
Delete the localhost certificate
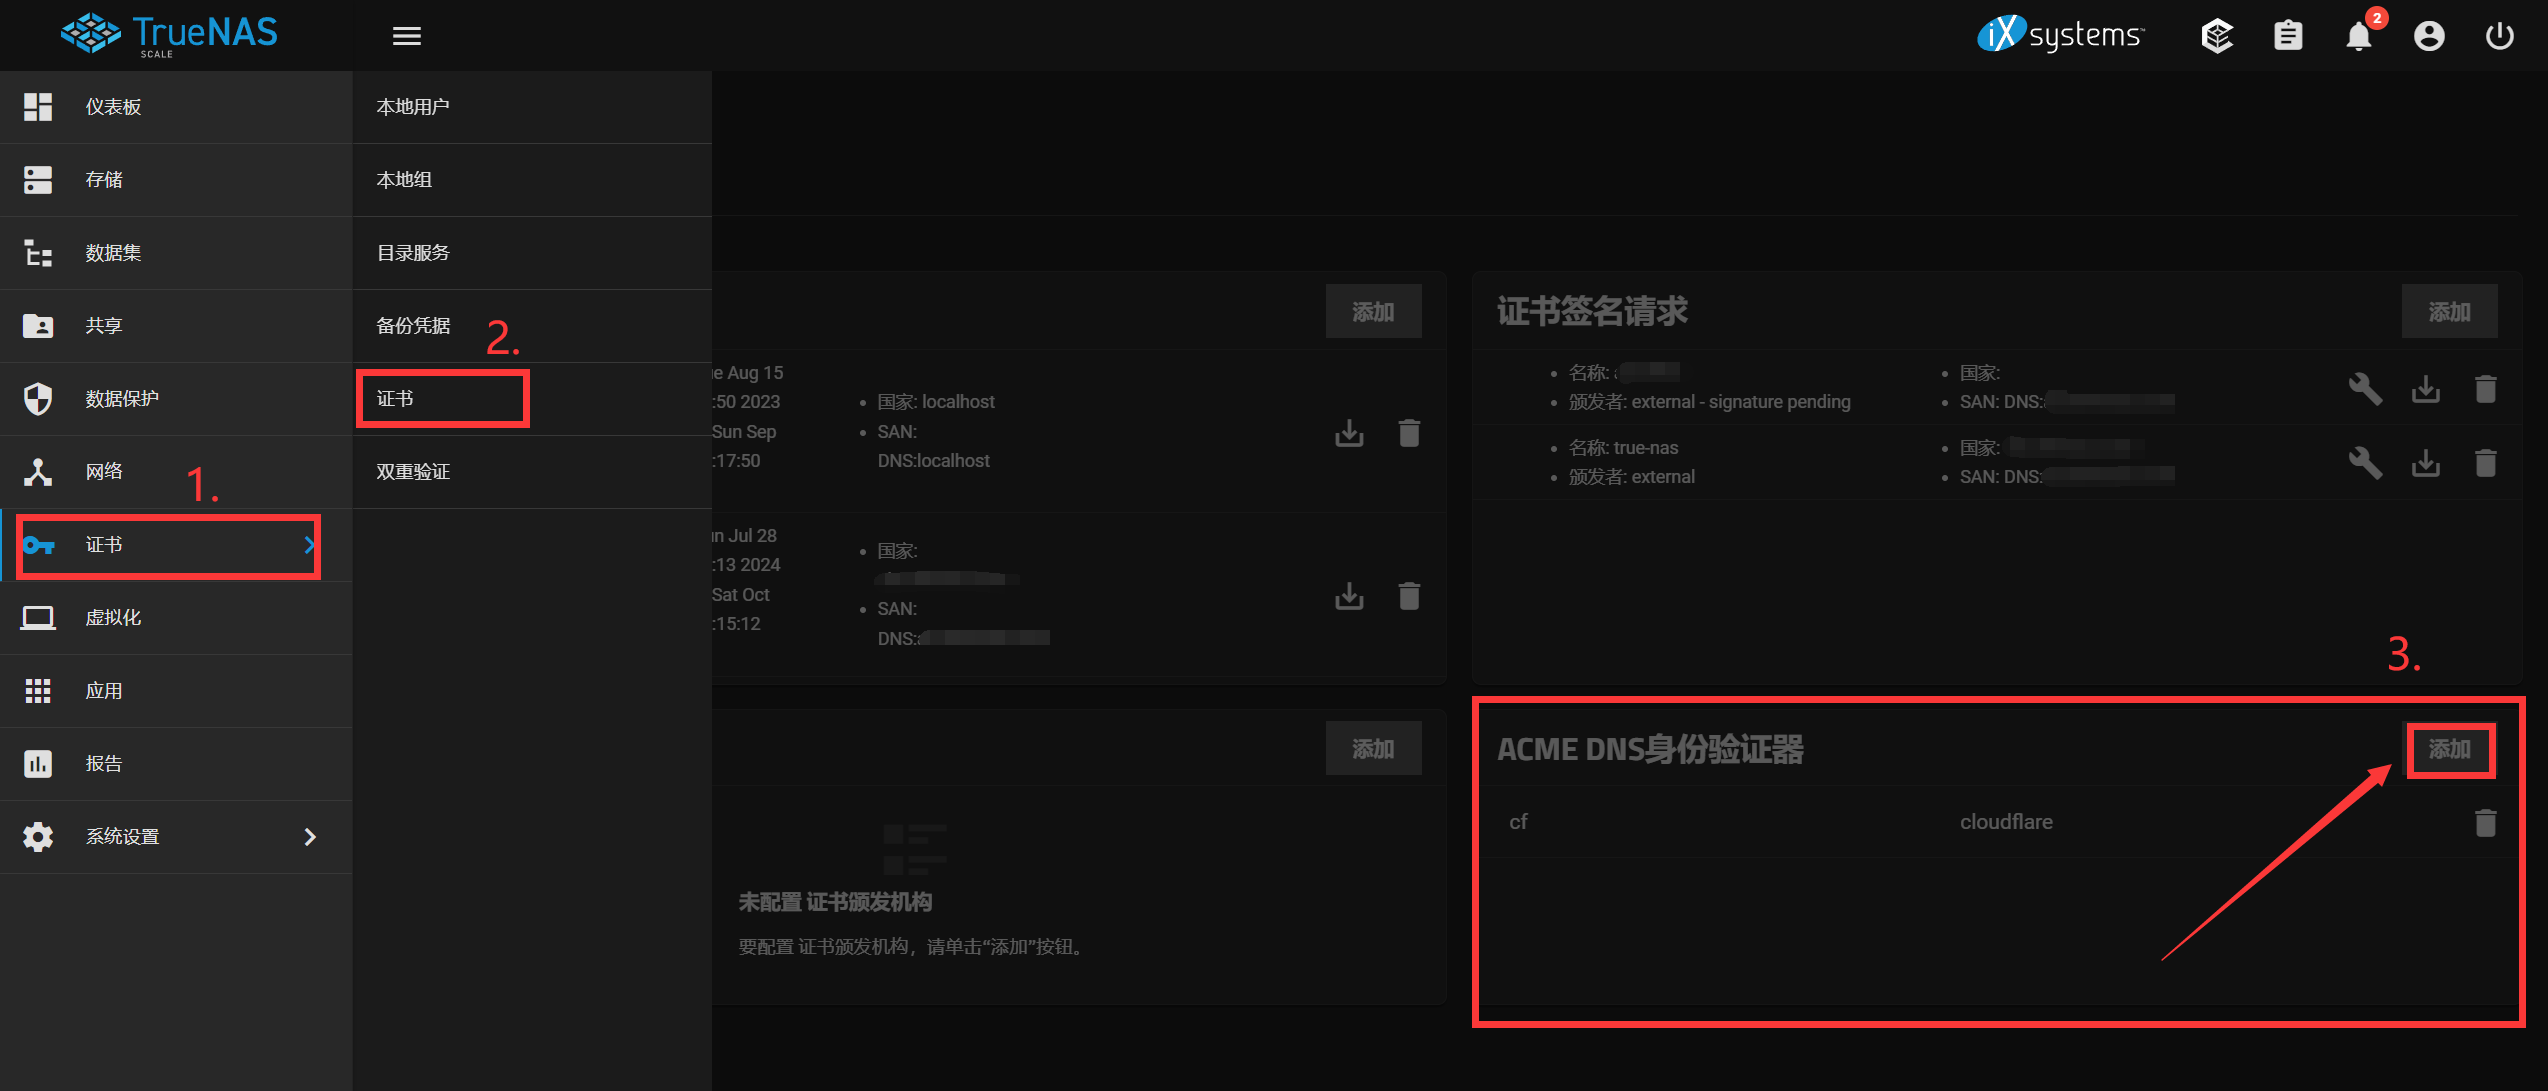click(x=1409, y=432)
